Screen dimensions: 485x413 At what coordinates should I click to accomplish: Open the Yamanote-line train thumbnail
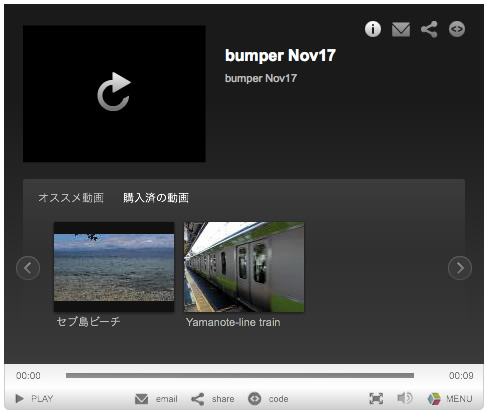tap(244, 267)
